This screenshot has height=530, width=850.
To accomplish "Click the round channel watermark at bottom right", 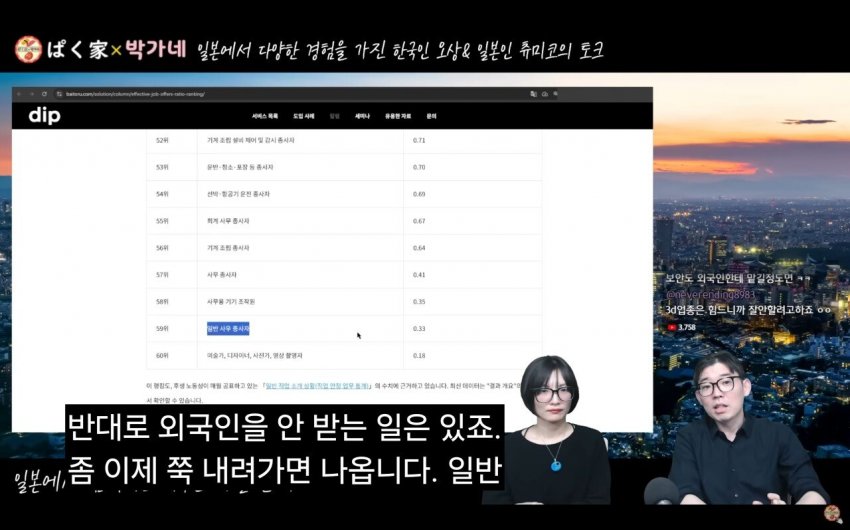I will tap(831, 512).
